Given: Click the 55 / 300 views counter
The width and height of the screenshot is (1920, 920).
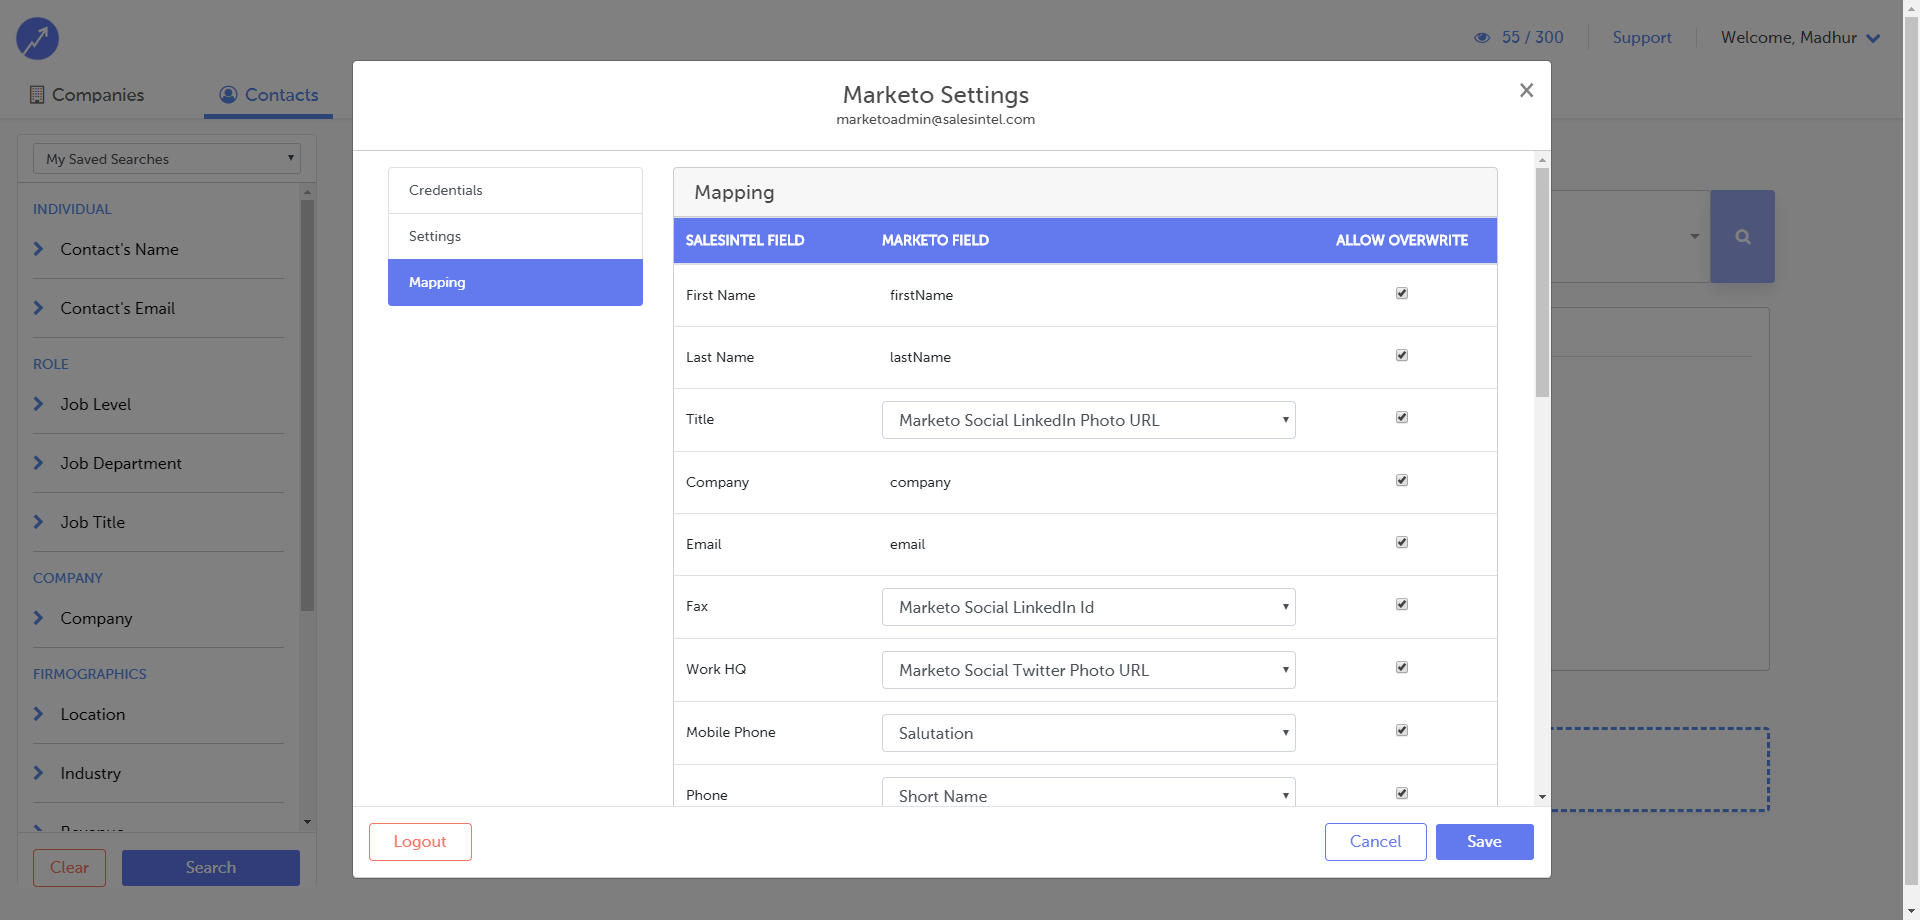Looking at the screenshot, I should point(1532,38).
